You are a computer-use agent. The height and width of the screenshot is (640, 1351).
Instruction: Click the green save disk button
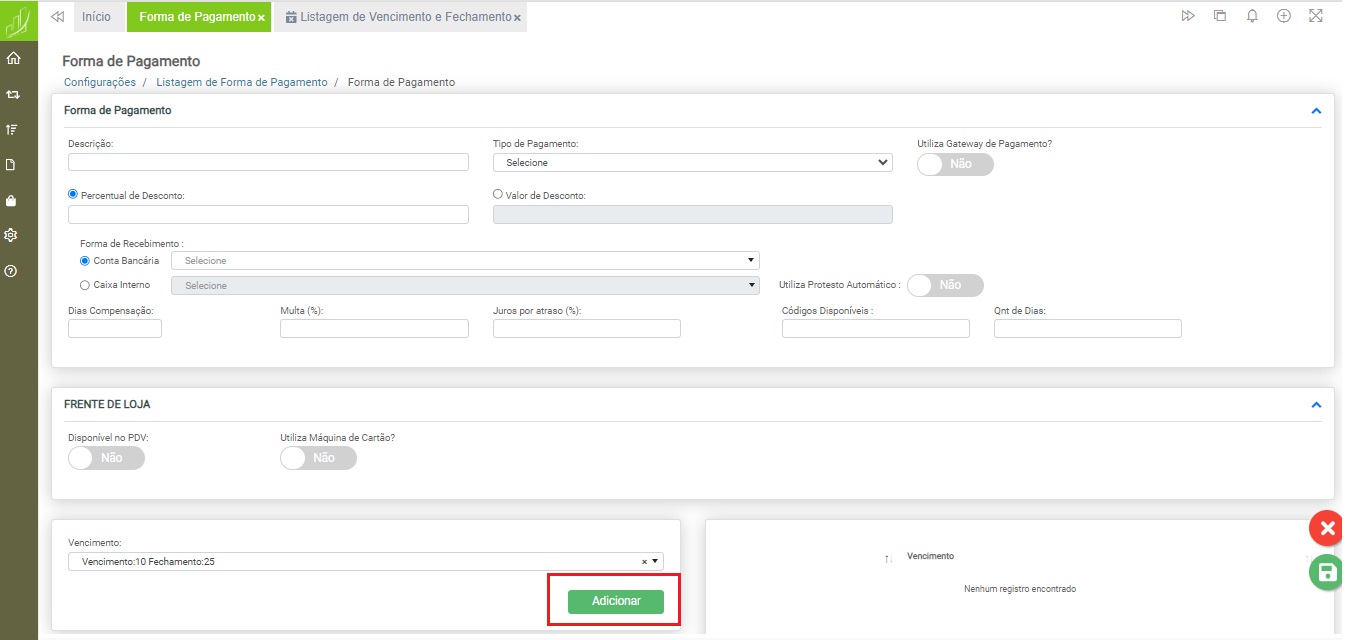coord(1327,572)
